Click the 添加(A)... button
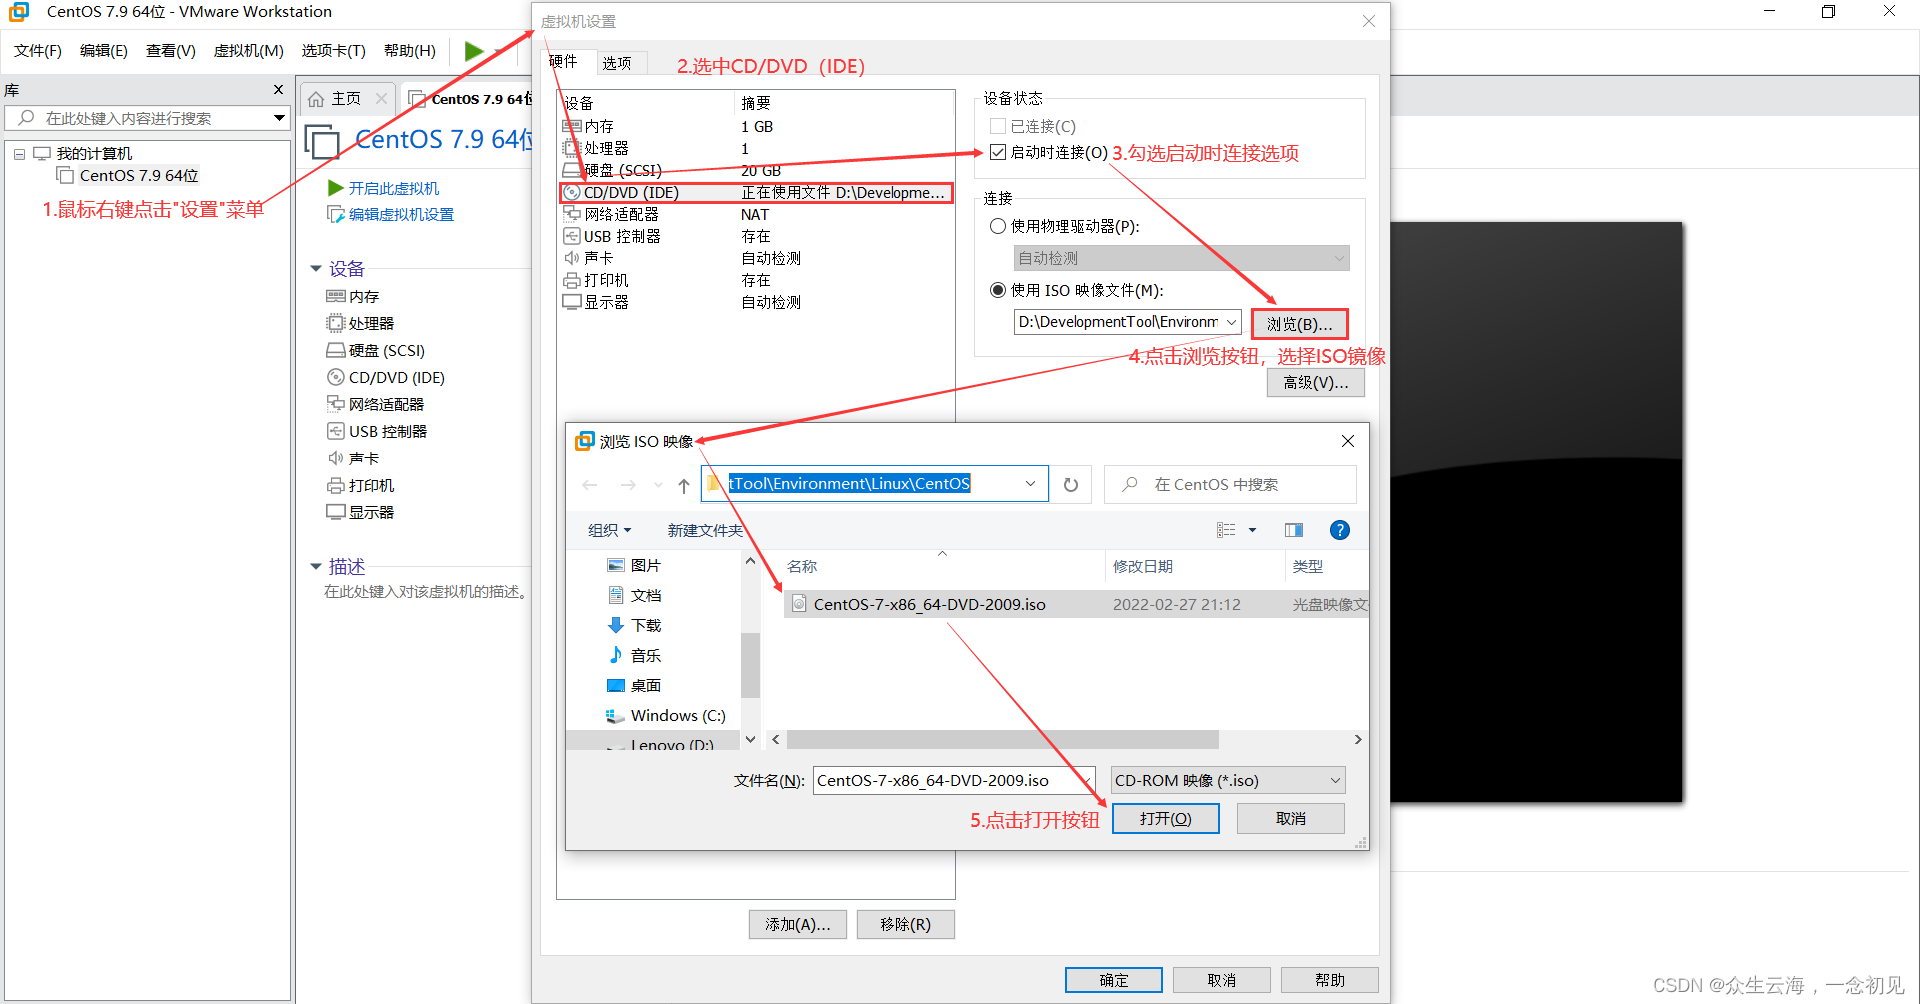This screenshot has height=1004, width=1920. (798, 924)
